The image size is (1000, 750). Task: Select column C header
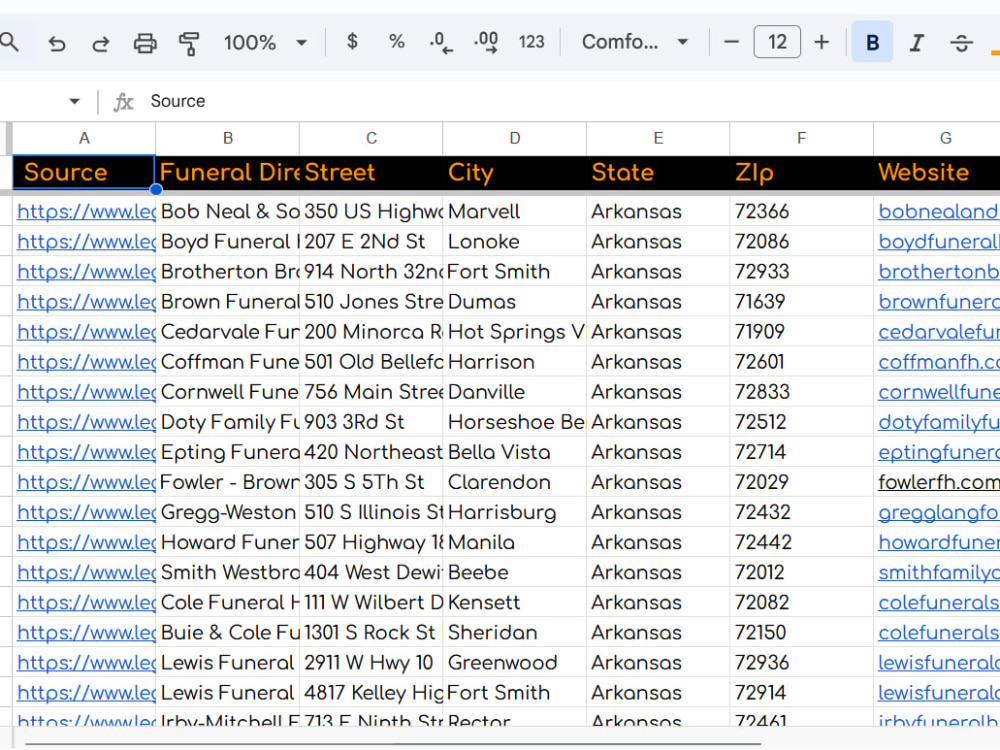(x=371, y=138)
